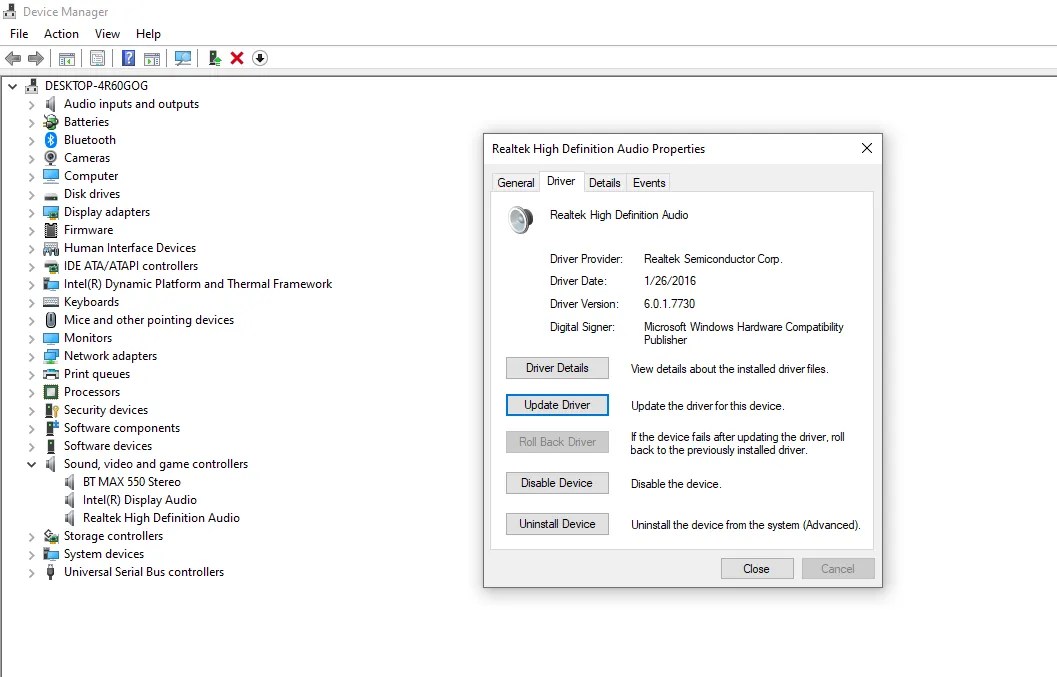Viewport: 1057px width, 677px height.
Task: Expand the Network adapters category
Action: (30, 356)
